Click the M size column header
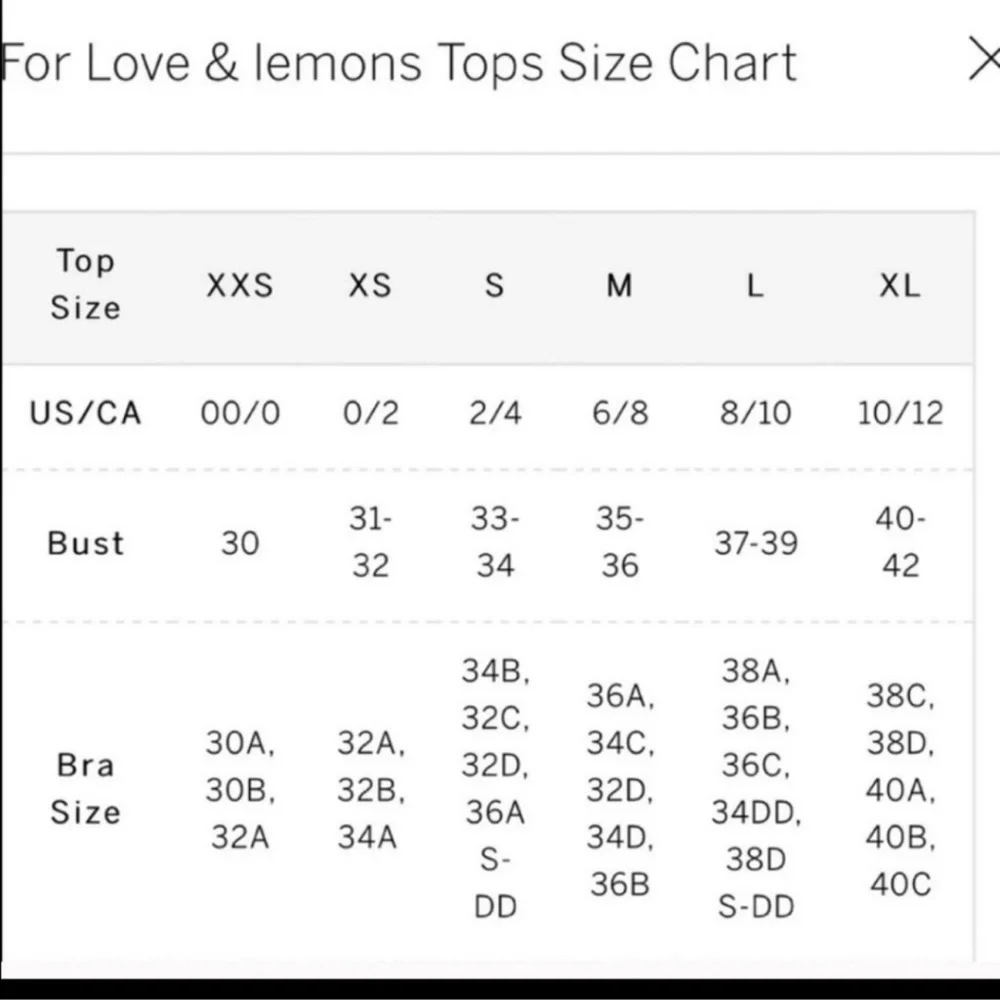 click(619, 285)
